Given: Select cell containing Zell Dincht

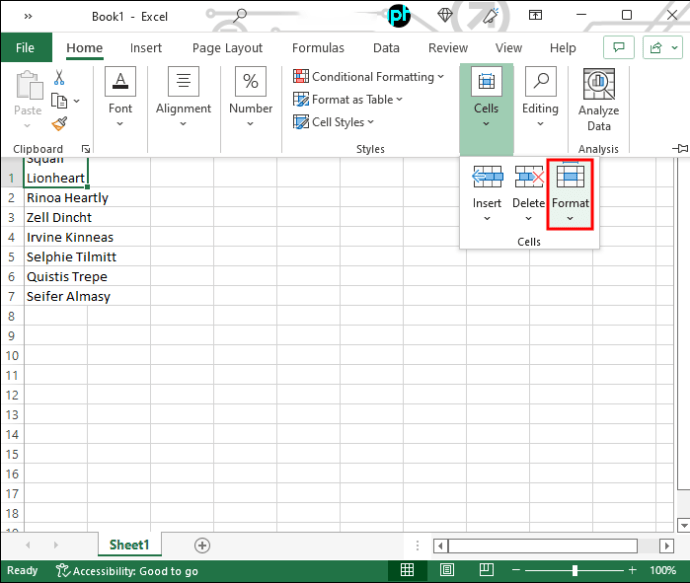Looking at the screenshot, I should coord(55,217).
